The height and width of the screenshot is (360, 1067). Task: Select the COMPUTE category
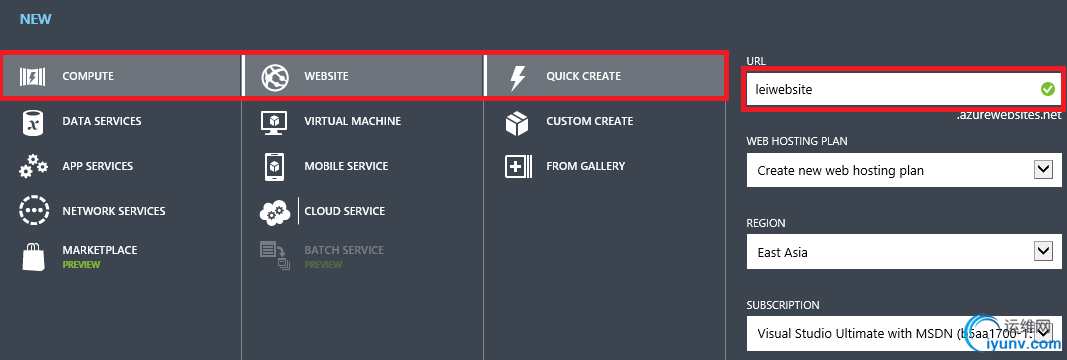point(120,76)
